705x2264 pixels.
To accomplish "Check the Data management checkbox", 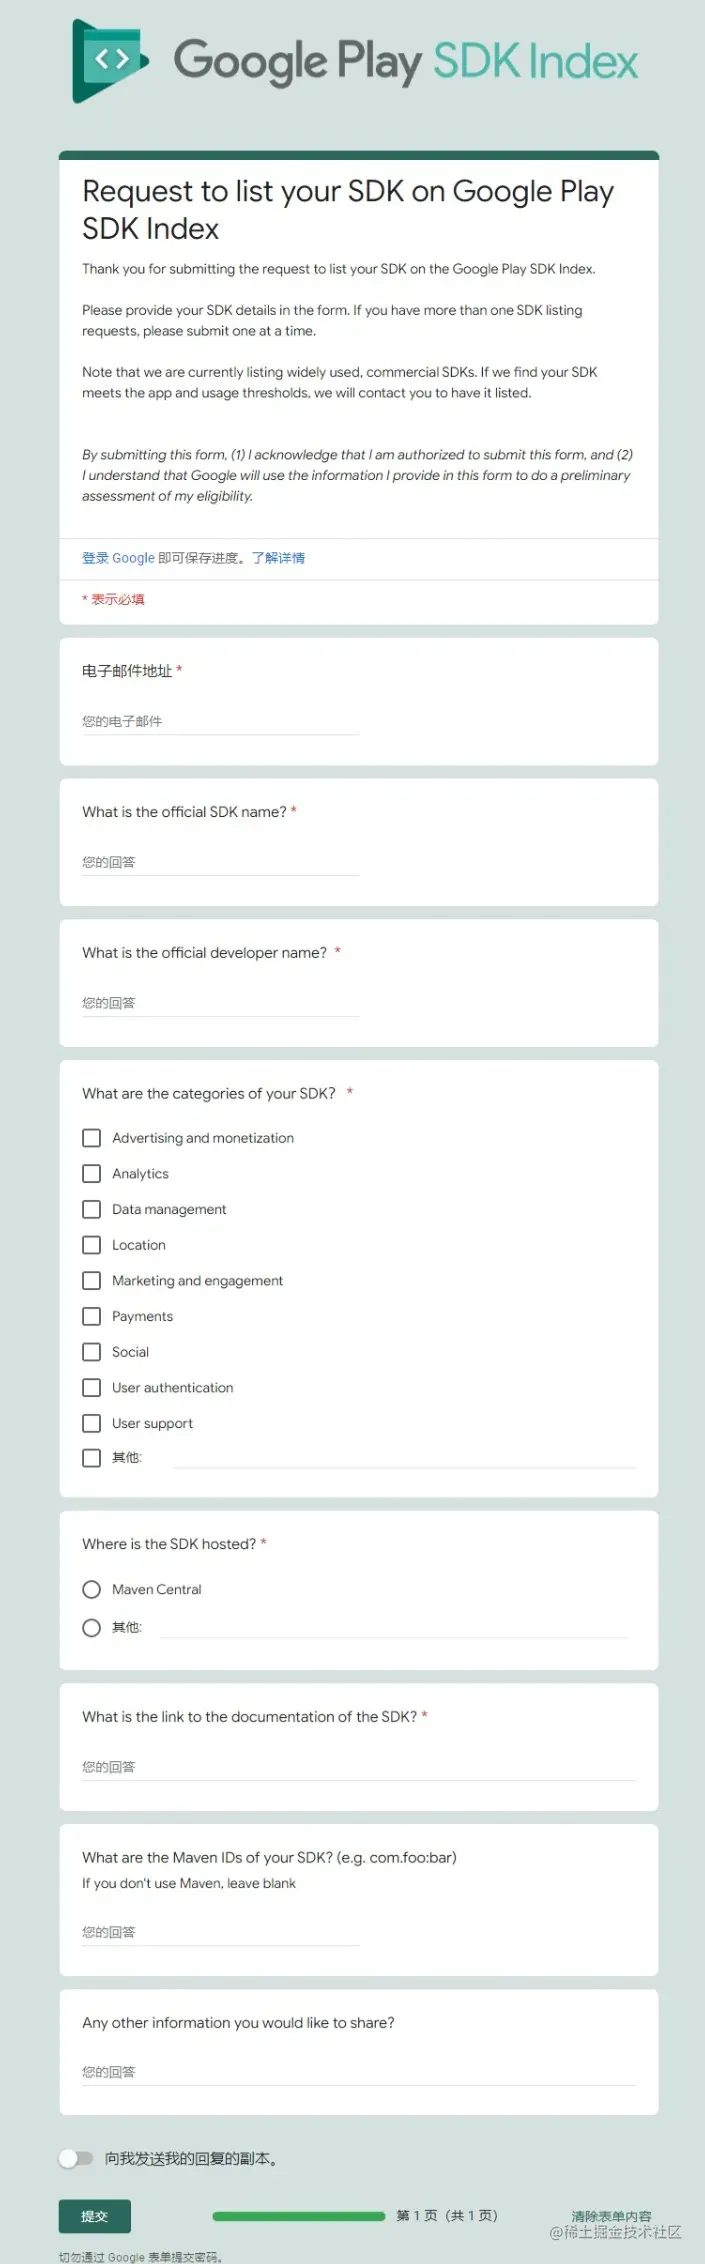I will (91, 1209).
